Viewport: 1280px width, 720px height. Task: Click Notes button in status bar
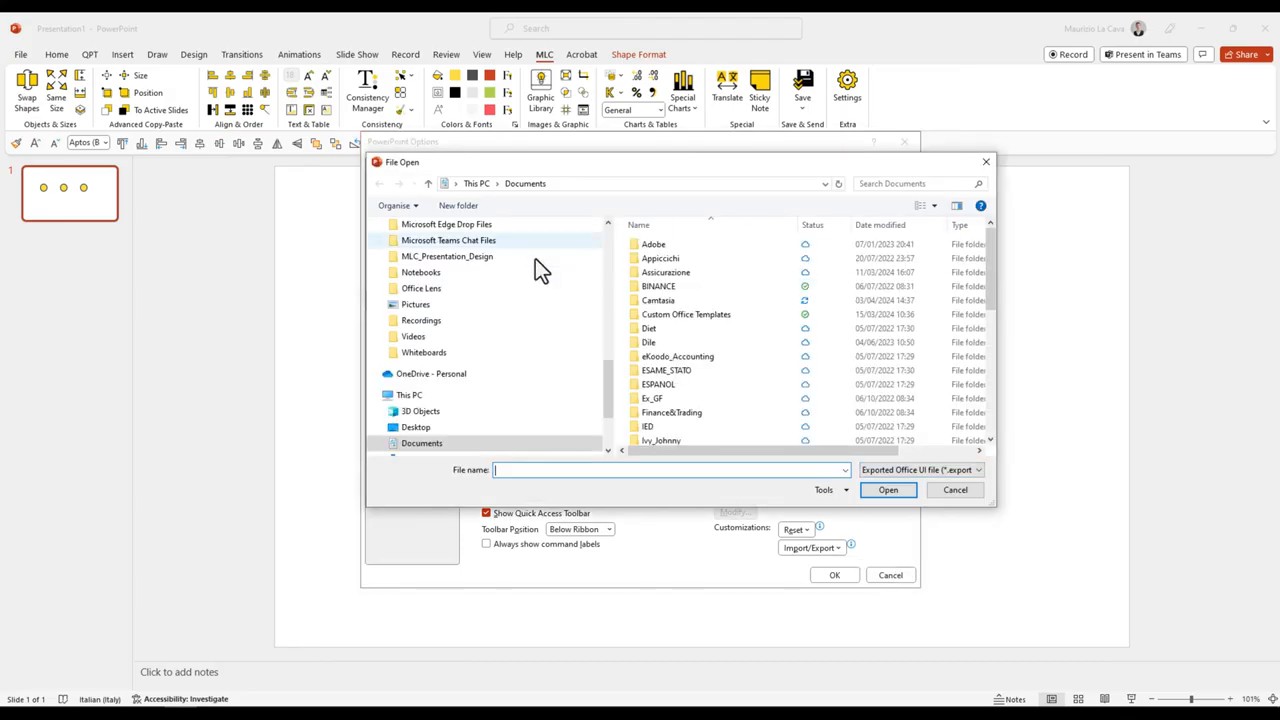[1008, 699]
